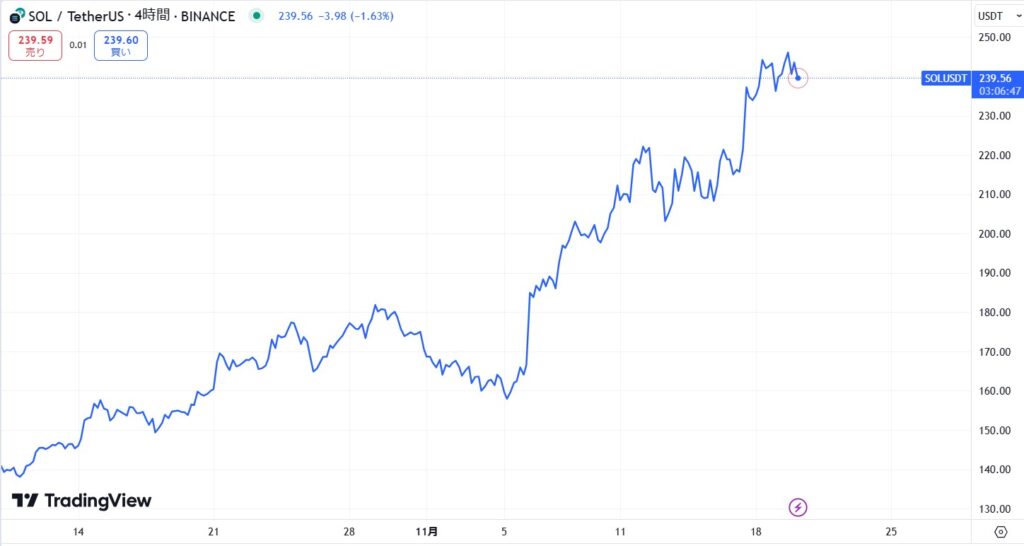Click the 239.56 current price axis tag
This screenshot has height=546, width=1024.
pyautogui.click(x=995, y=78)
